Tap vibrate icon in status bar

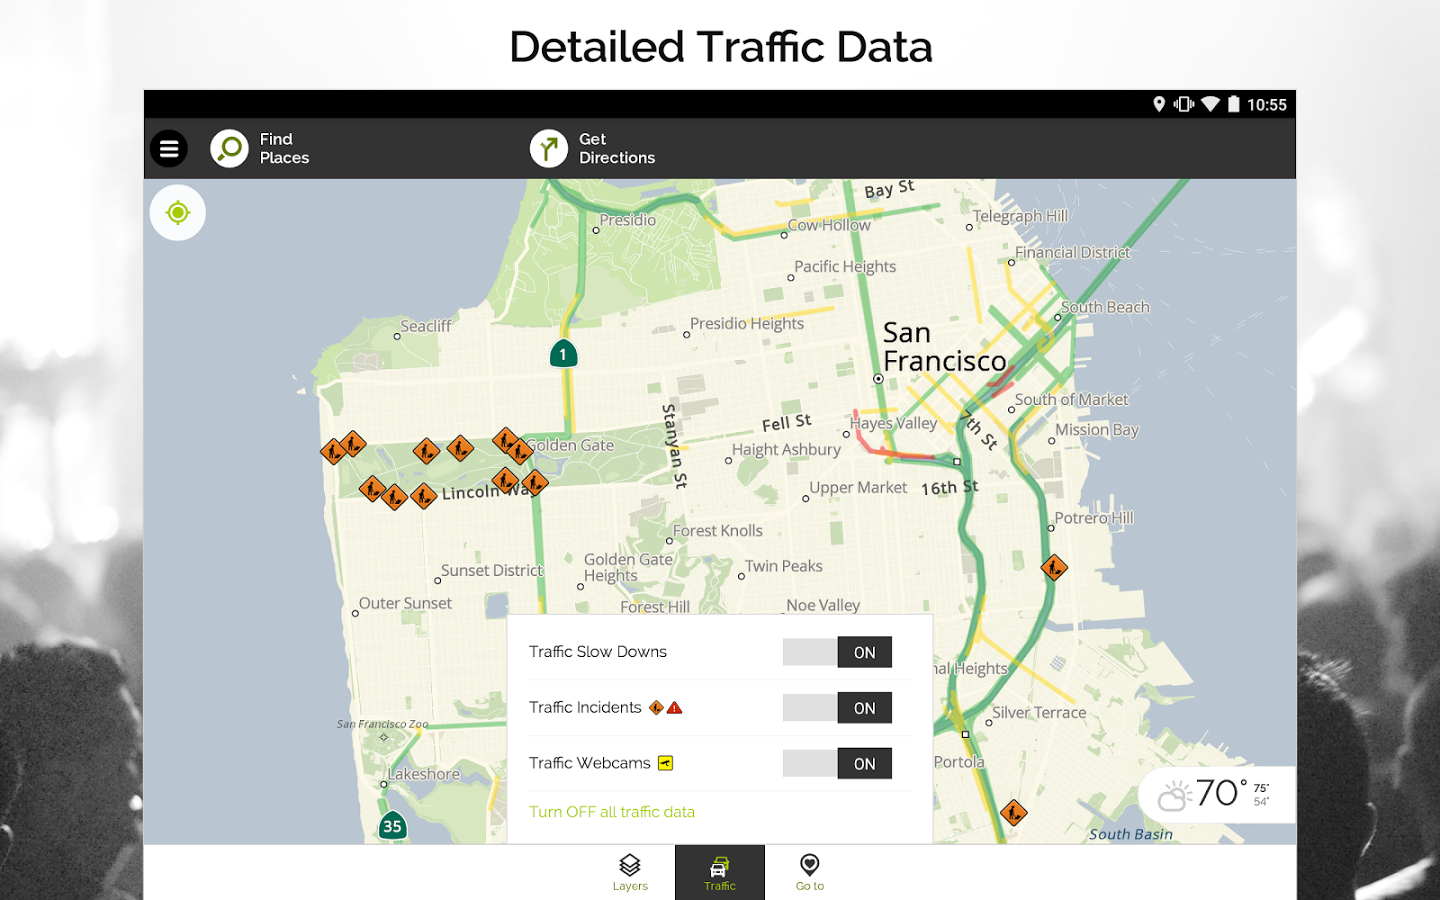(1184, 104)
